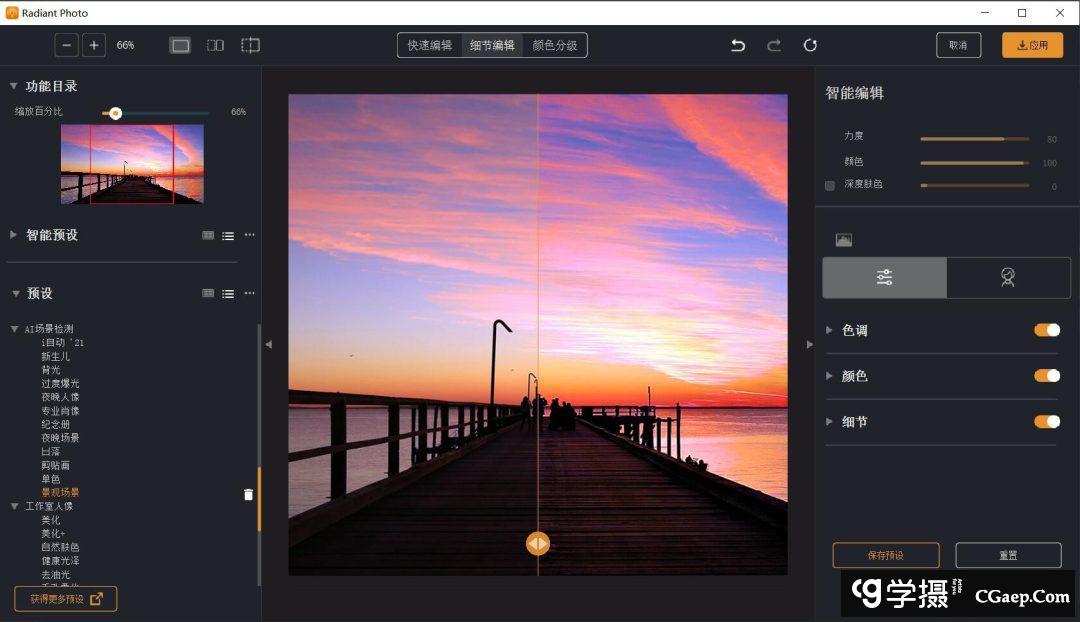
Task: Open the 颜色分级 tab
Action: (554, 45)
